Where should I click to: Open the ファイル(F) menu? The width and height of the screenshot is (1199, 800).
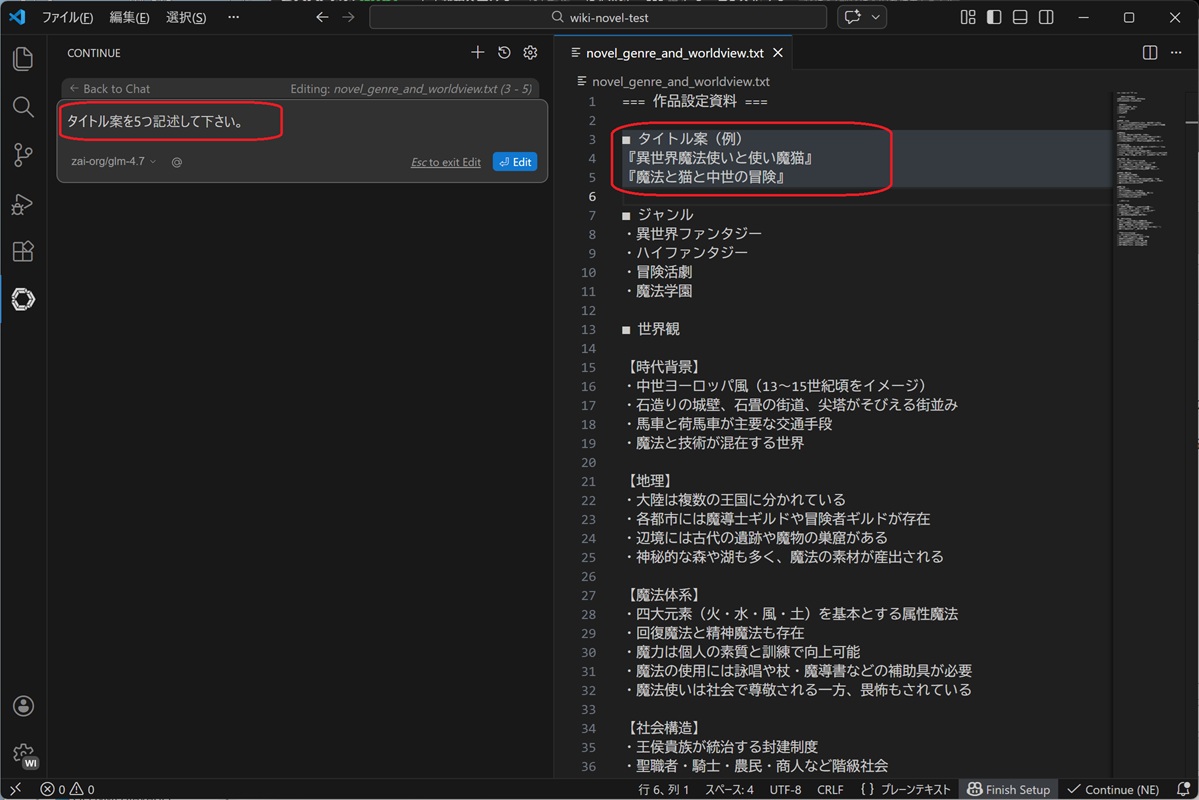click(x=67, y=18)
